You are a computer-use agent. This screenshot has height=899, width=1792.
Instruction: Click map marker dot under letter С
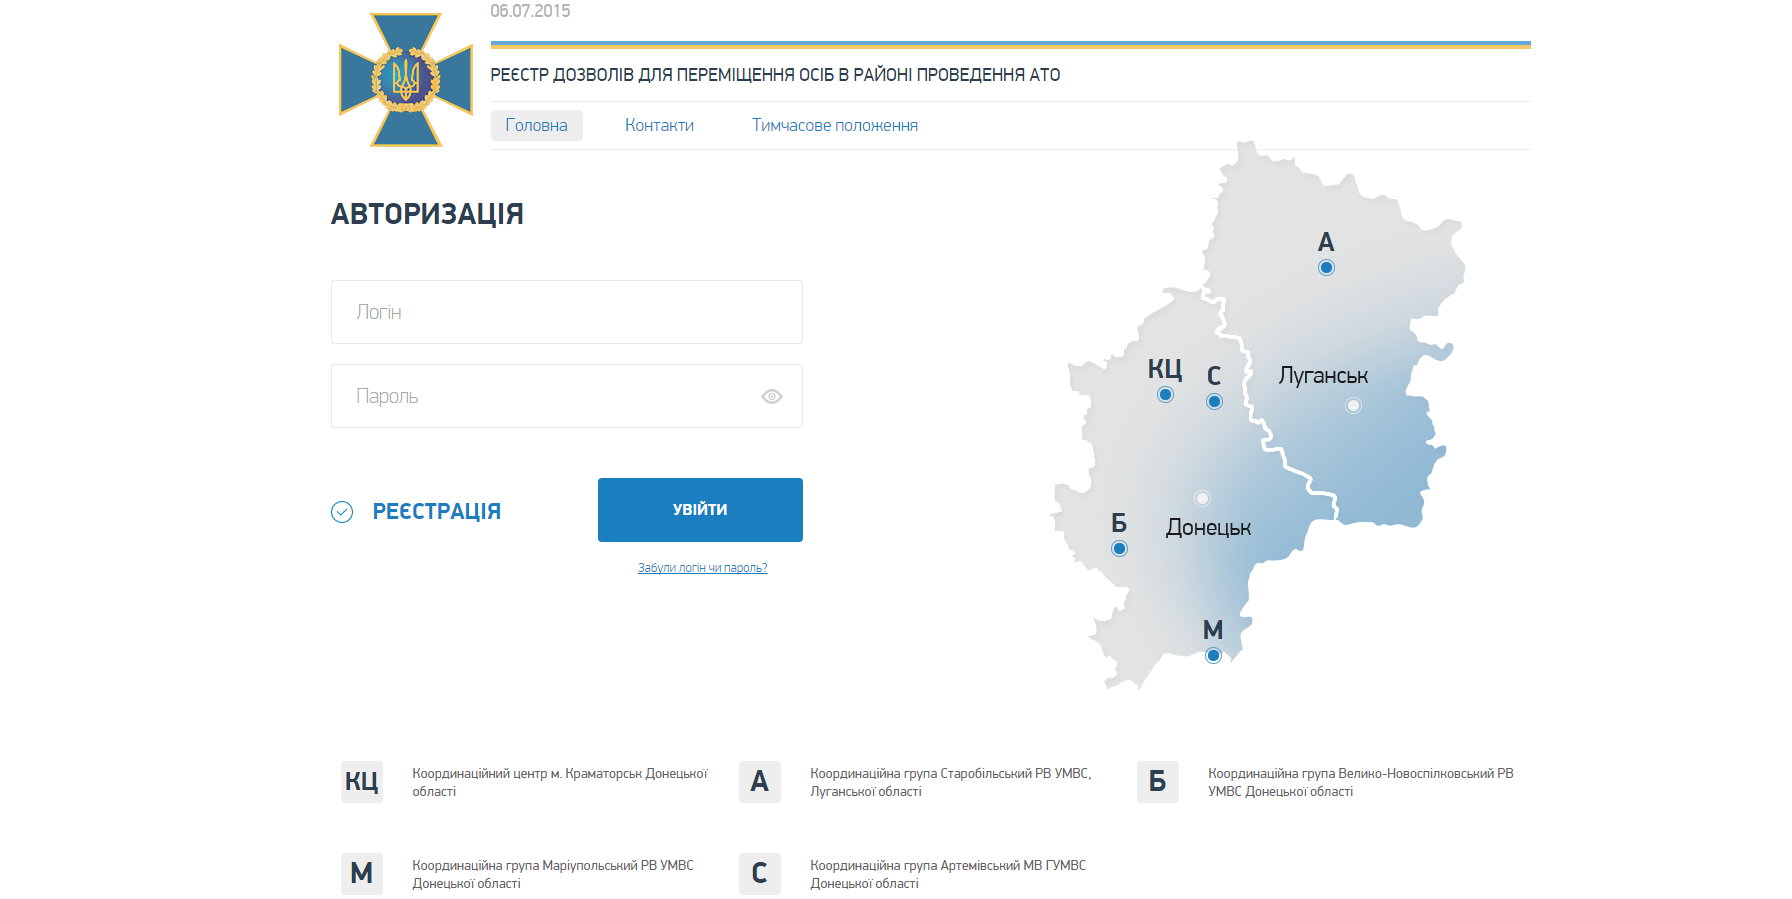tap(1214, 402)
